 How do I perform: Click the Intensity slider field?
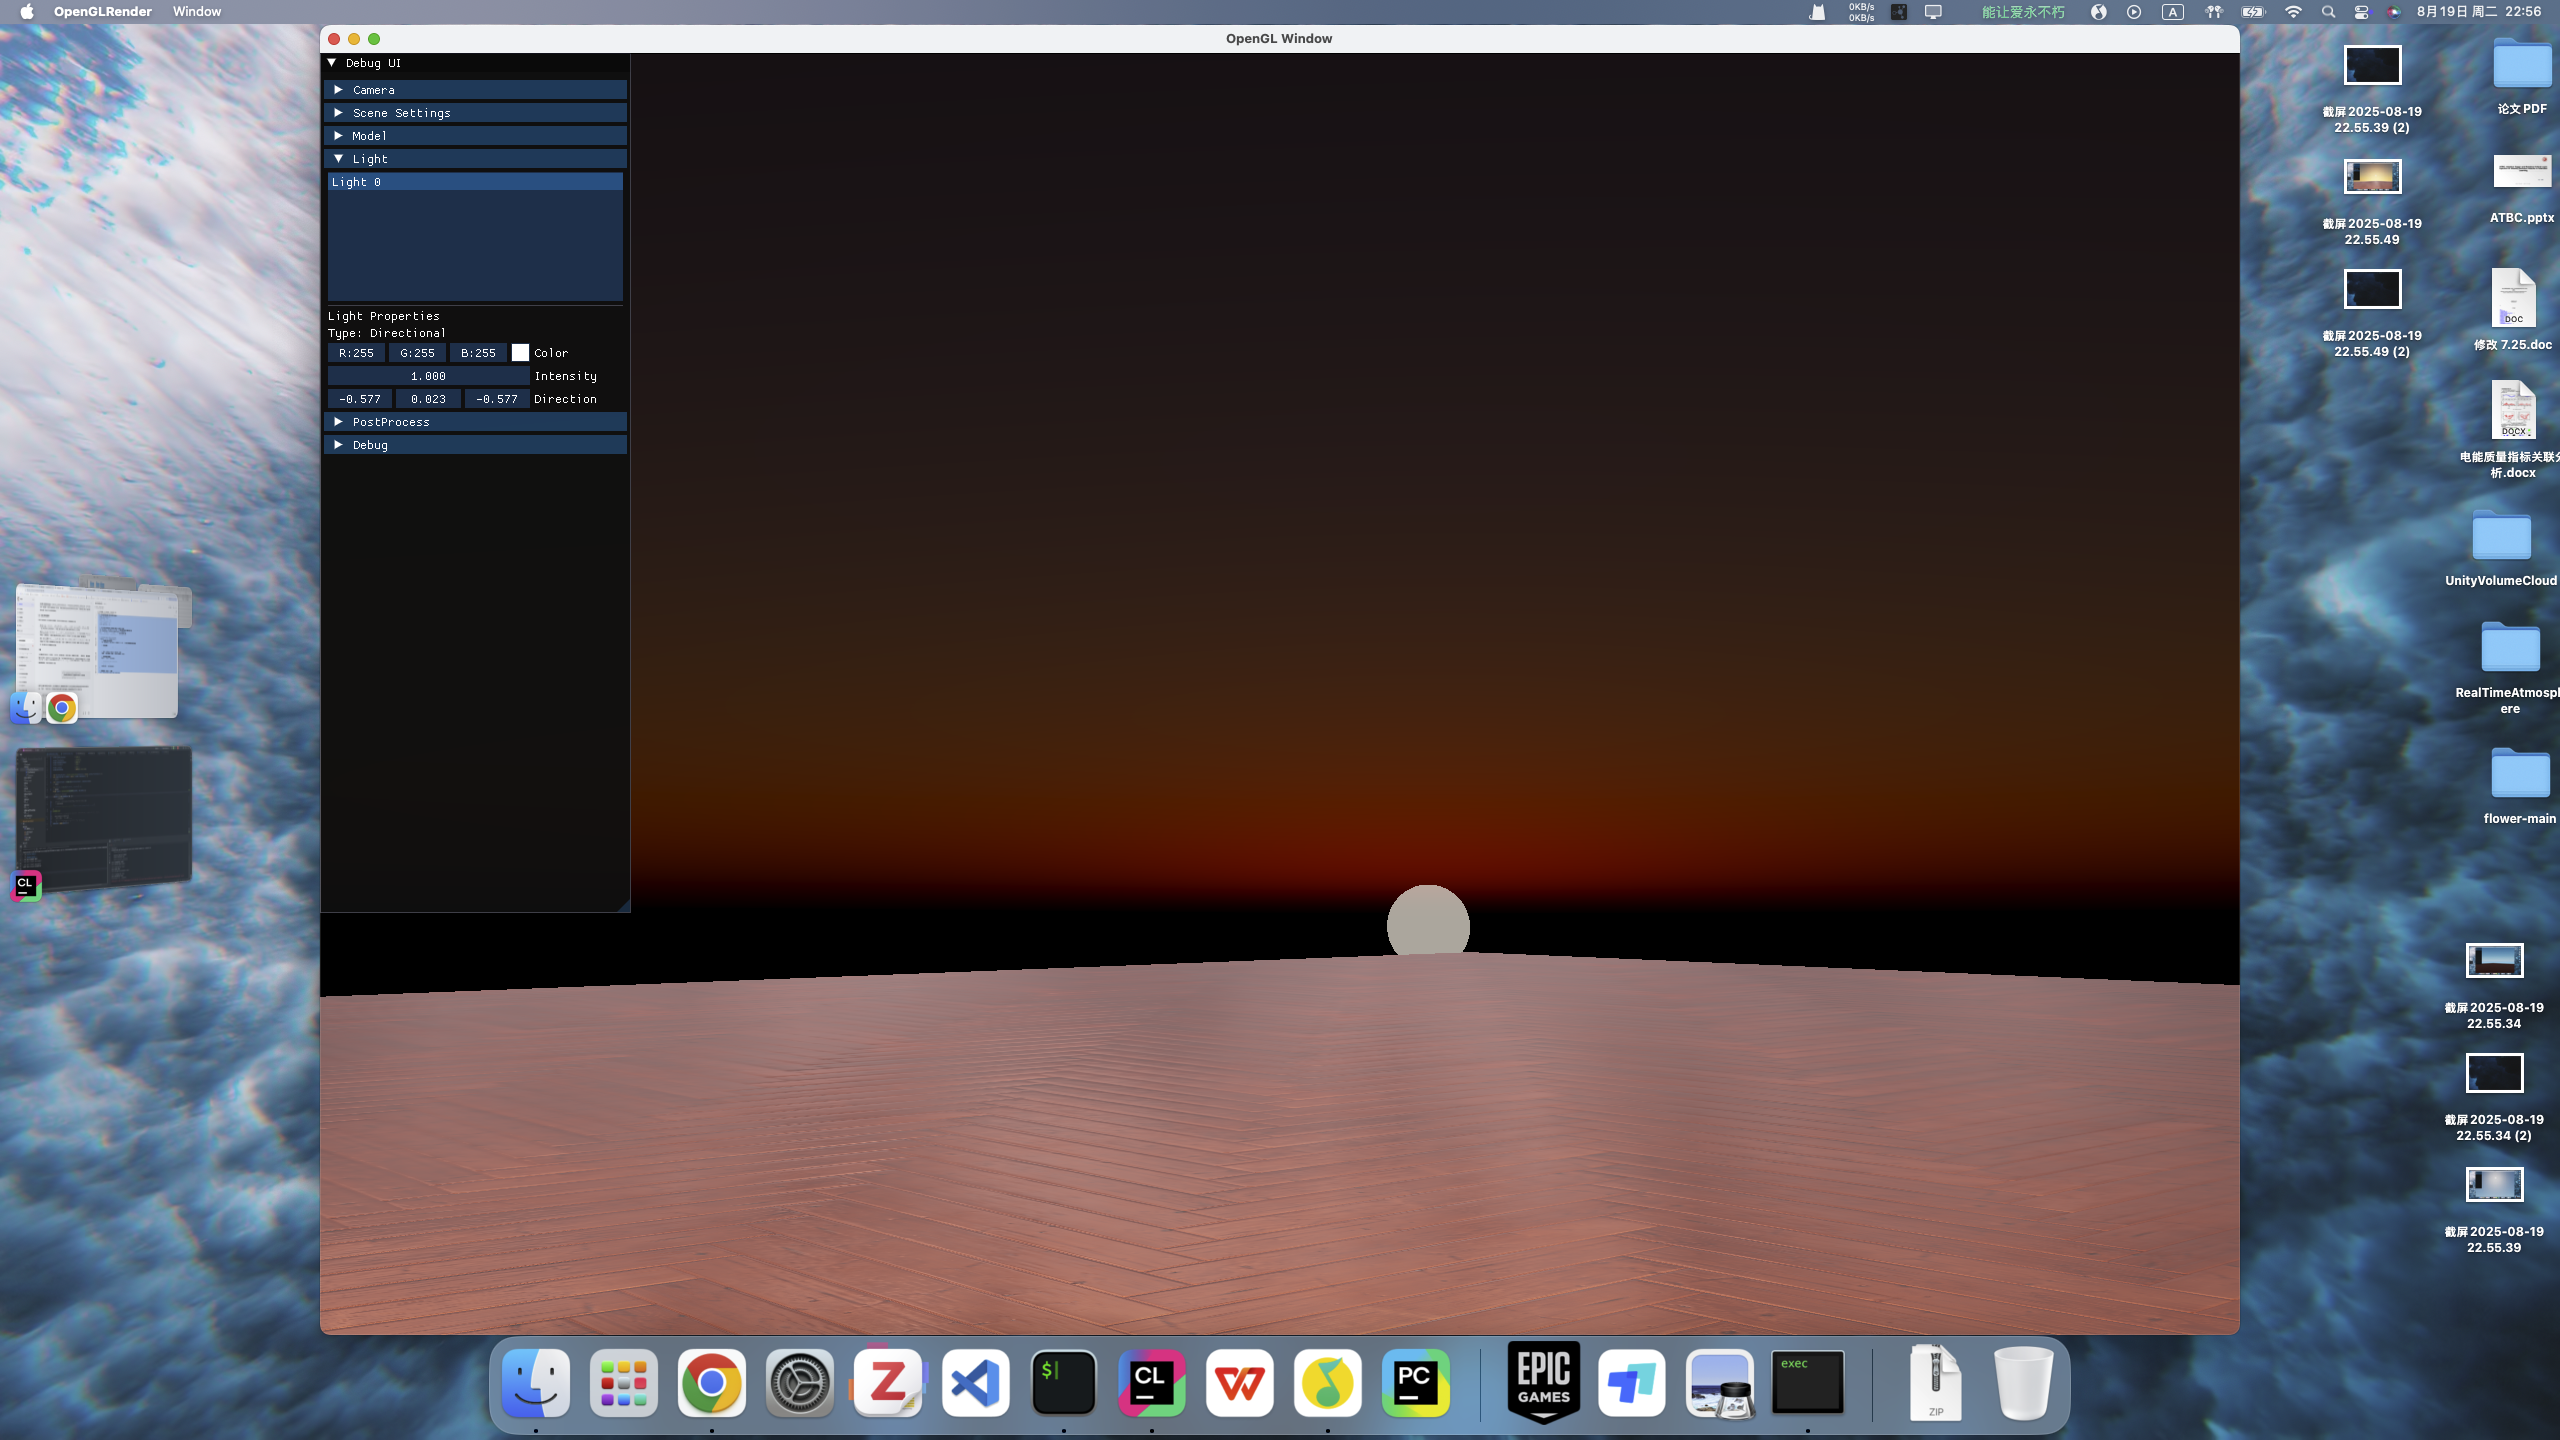tap(428, 376)
